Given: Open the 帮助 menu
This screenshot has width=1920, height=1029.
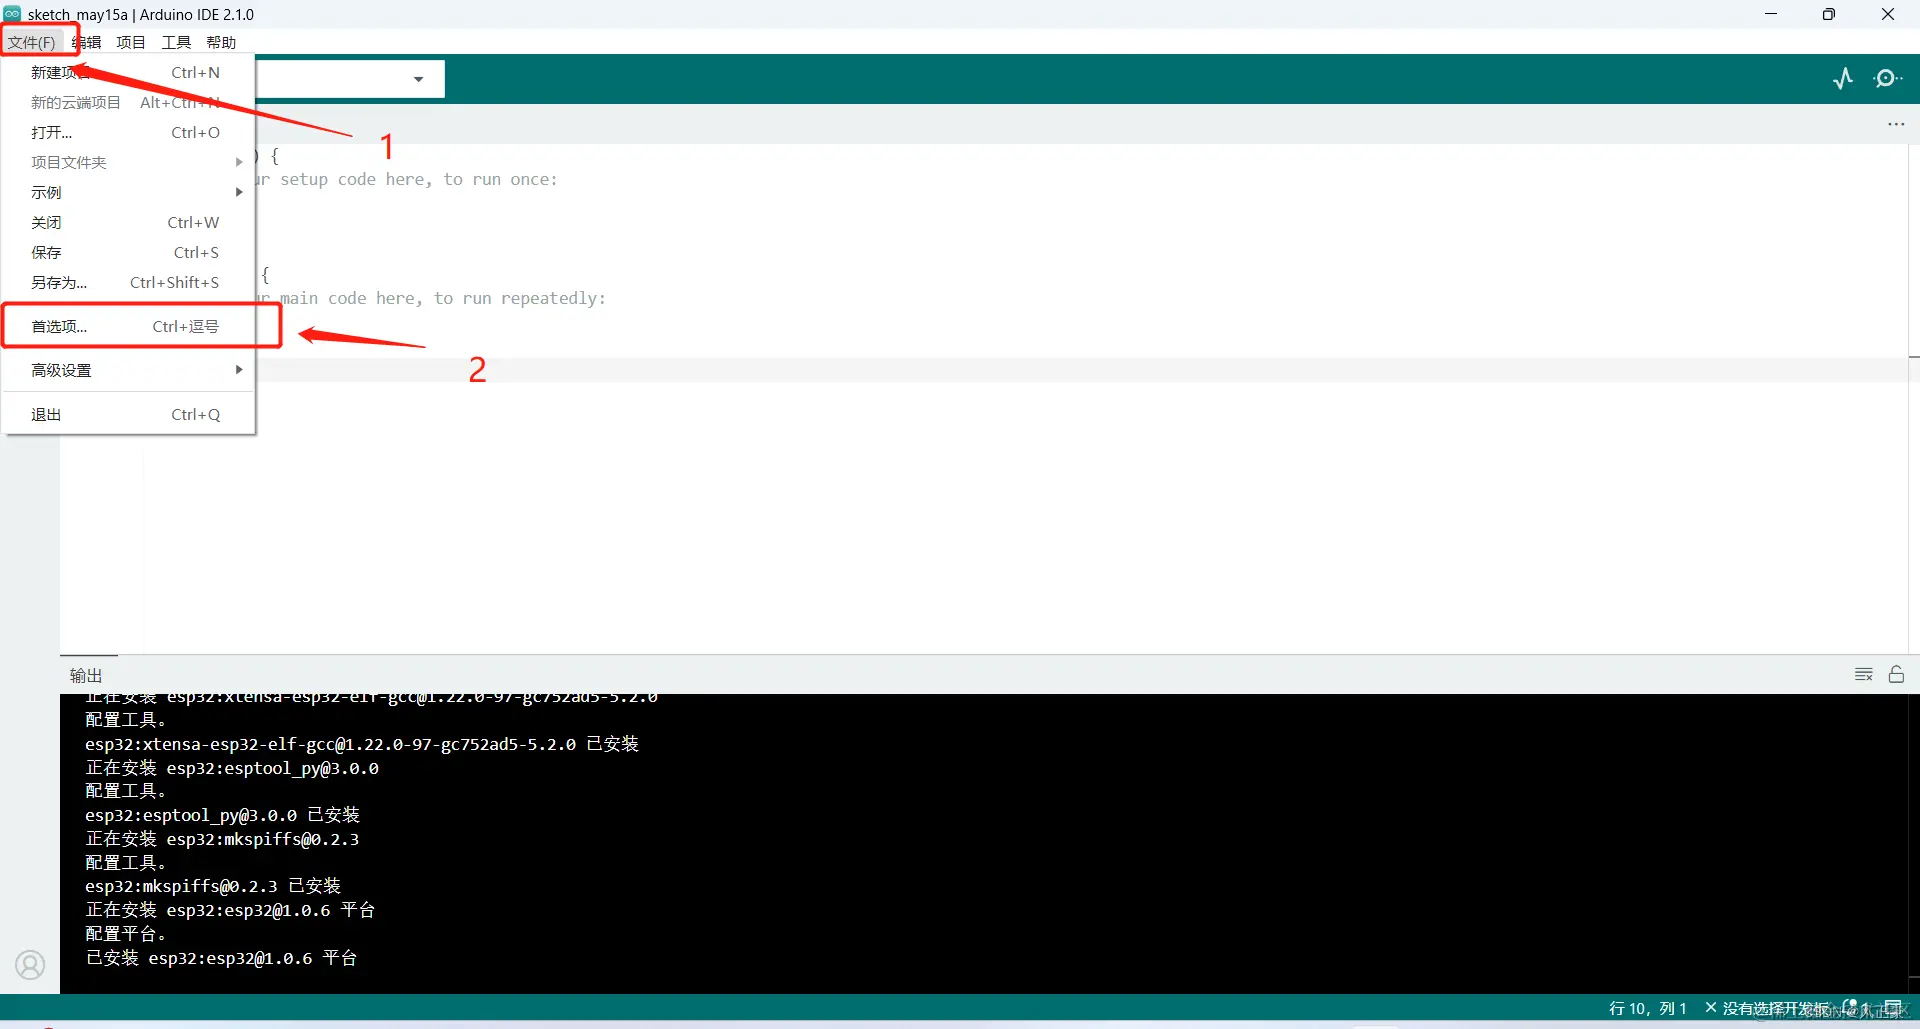Looking at the screenshot, I should [221, 42].
